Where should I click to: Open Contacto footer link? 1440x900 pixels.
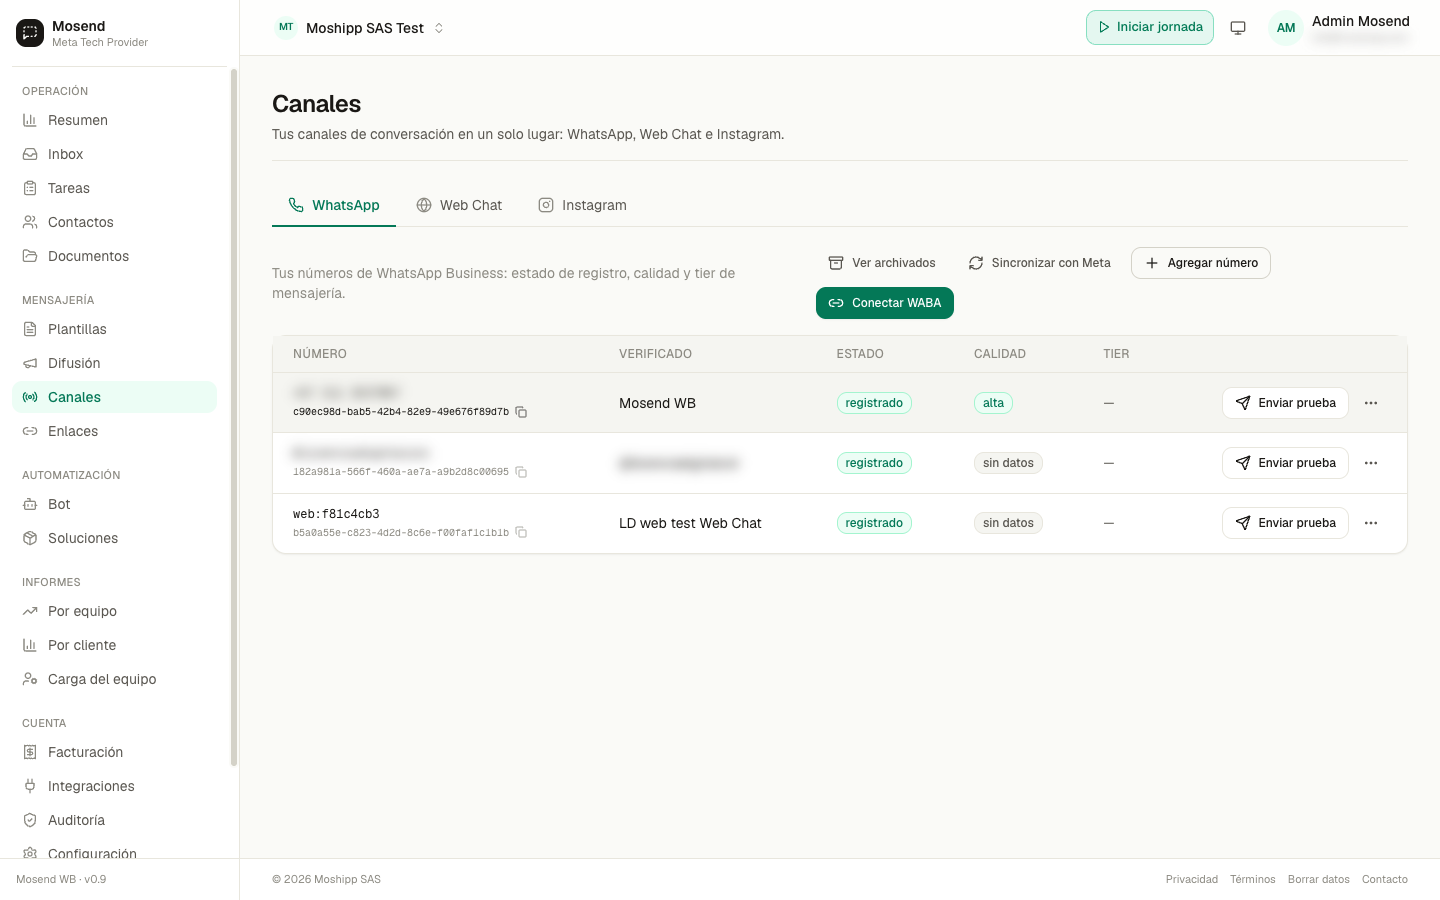pos(1385,880)
